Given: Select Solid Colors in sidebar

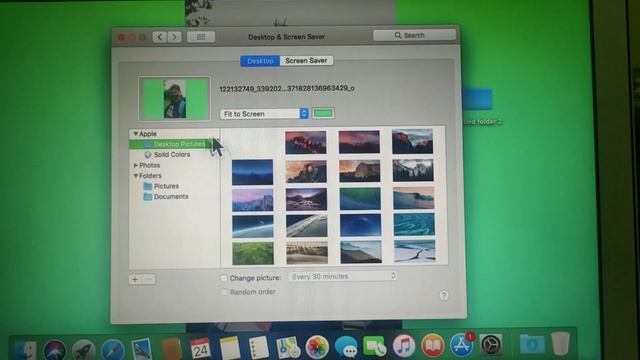Looking at the screenshot, I should 171,155.
